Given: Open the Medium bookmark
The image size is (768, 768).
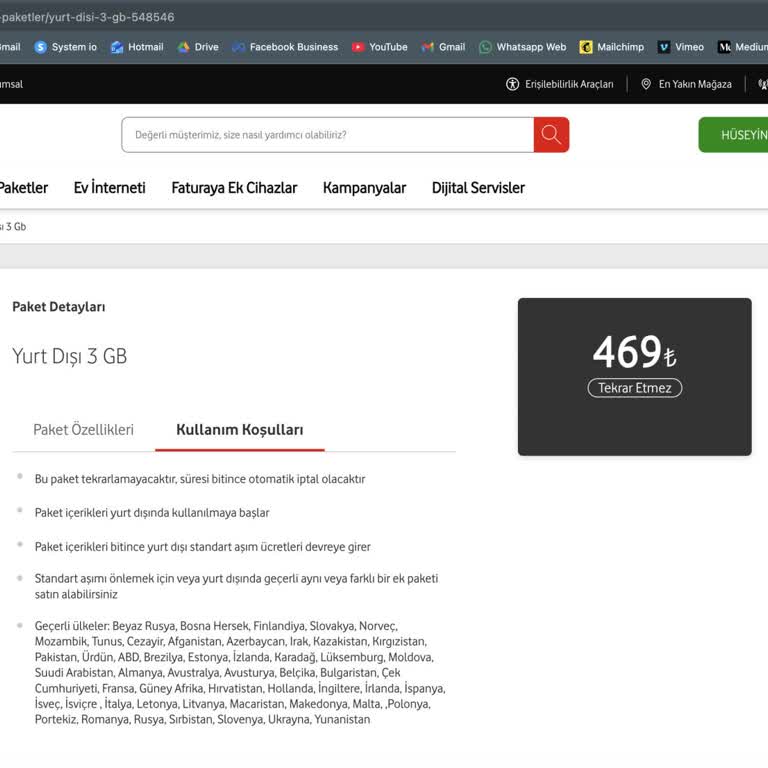Looking at the screenshot, I should [743, 47].
